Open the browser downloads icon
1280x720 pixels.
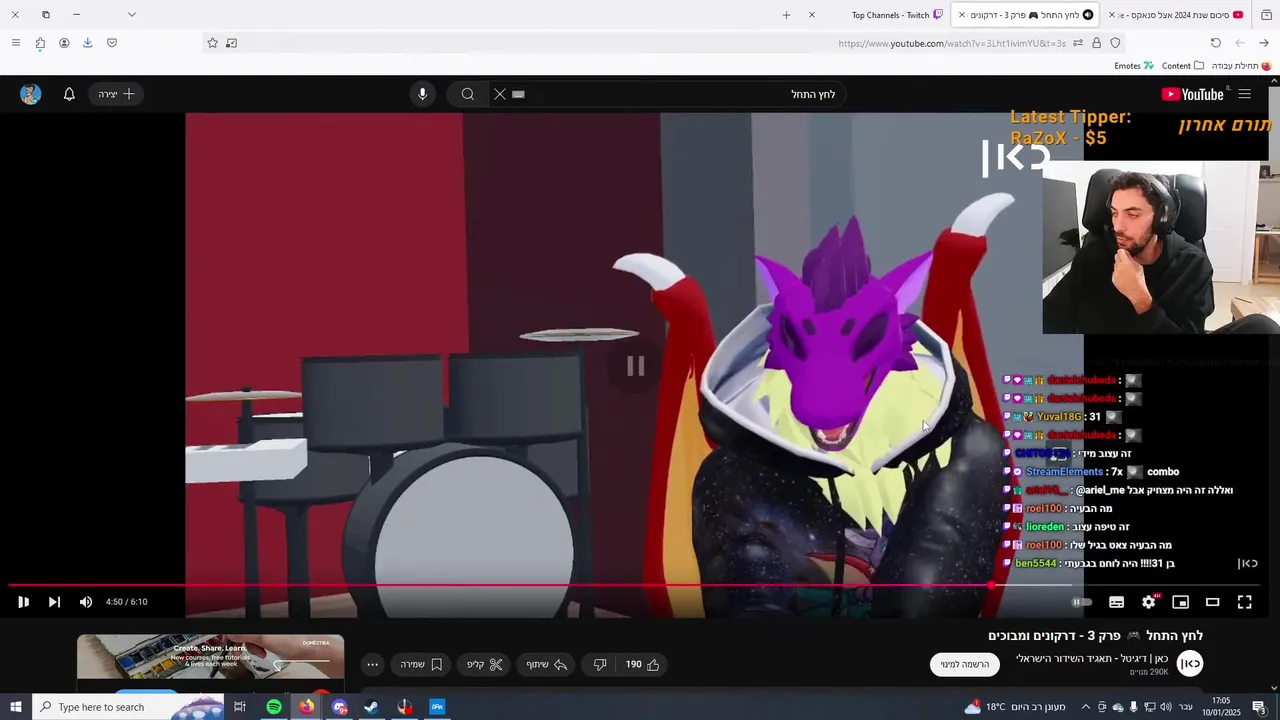pyautogui.click(x=87, y=43)
